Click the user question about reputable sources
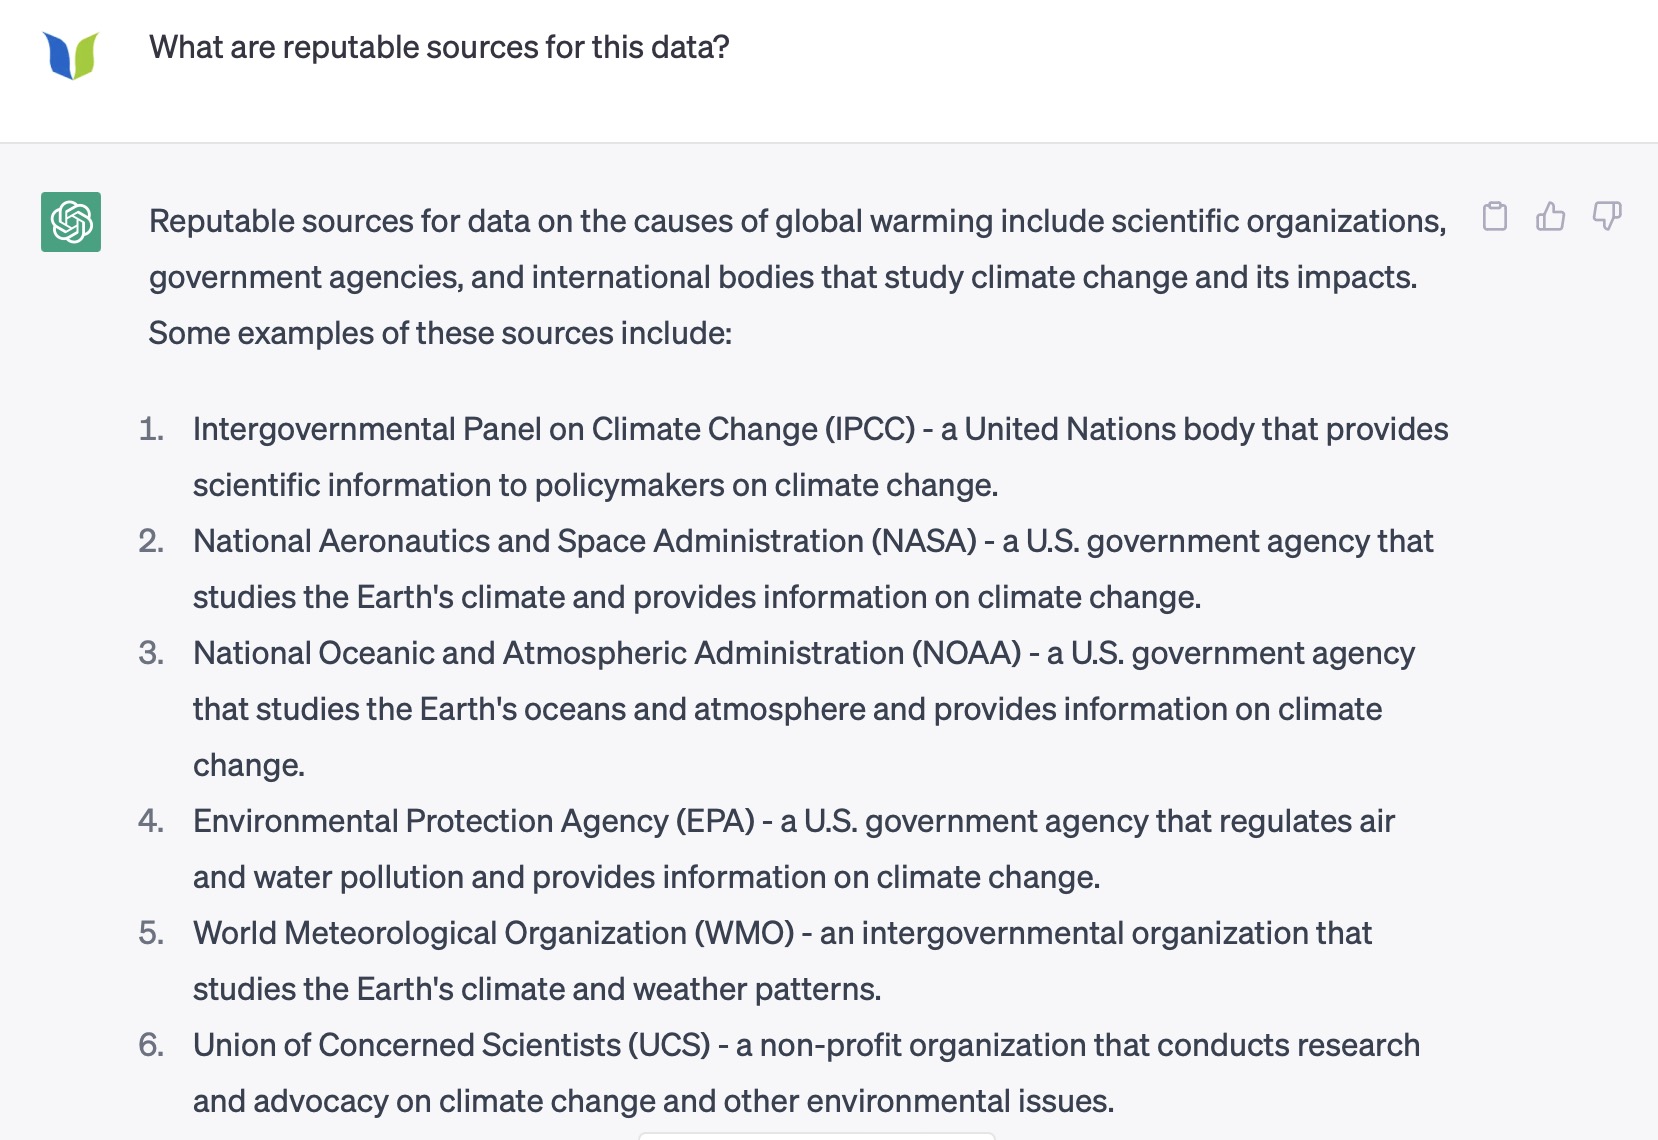1658x1140 pixels. click(x=439, y=47)
